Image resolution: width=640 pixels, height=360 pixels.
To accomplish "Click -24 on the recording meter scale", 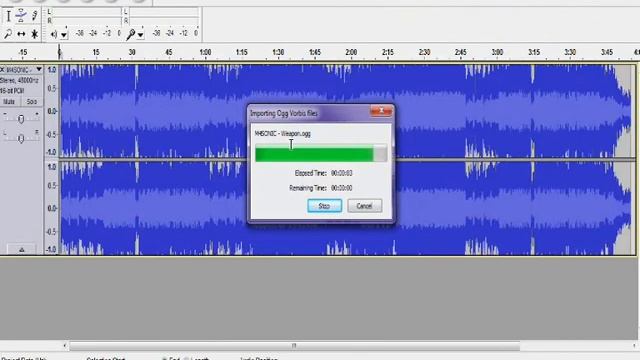I will (170, 33).
